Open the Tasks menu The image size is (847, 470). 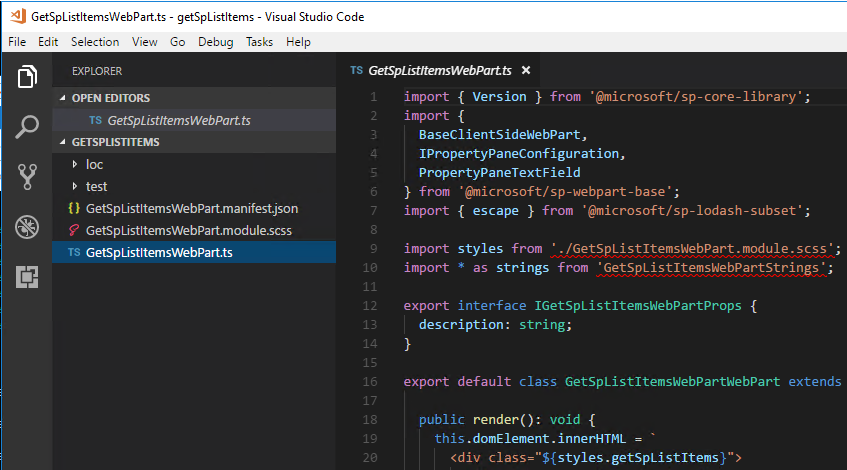click(259, 42)
